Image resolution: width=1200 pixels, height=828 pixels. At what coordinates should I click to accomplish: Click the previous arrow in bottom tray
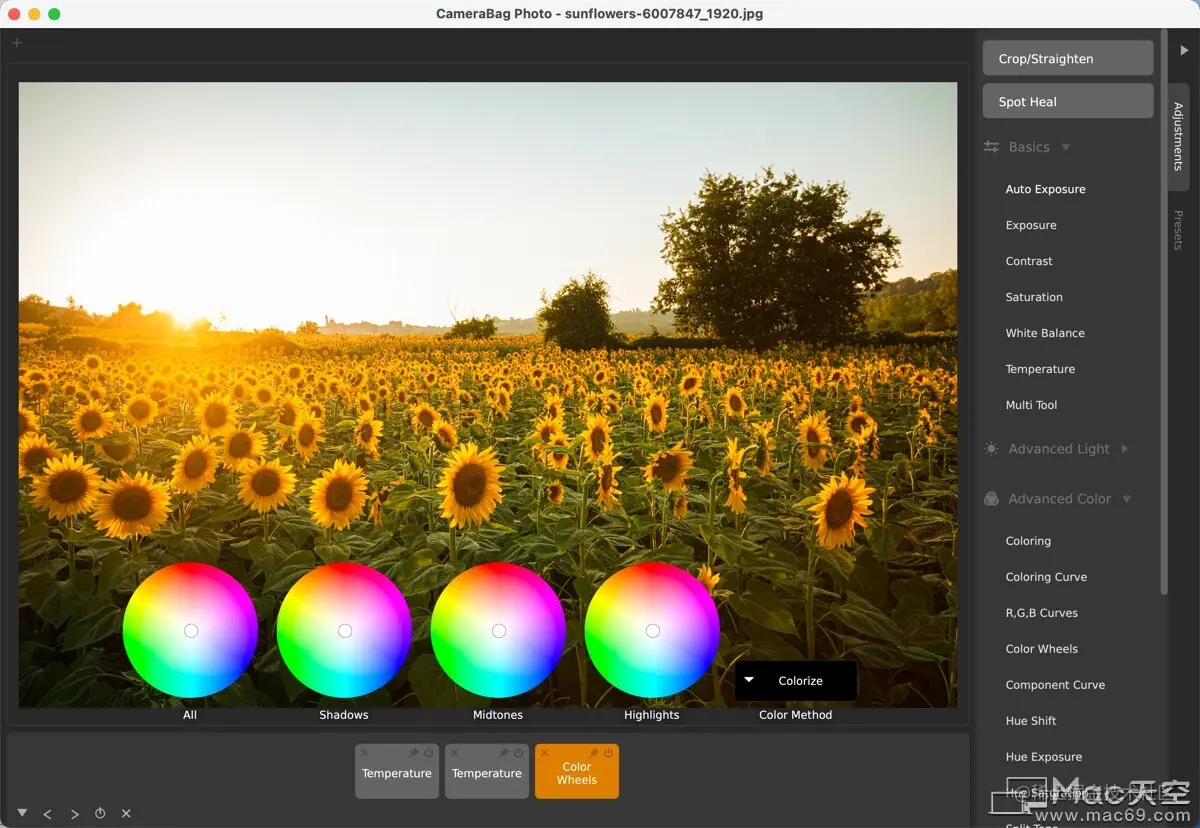tap(47, 814)
